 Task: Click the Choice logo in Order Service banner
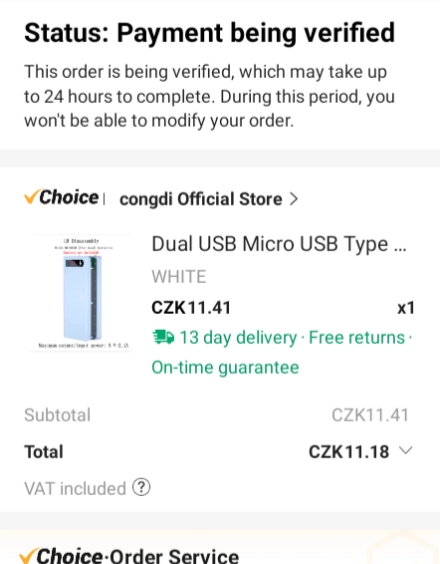click(x=61, y=555)
